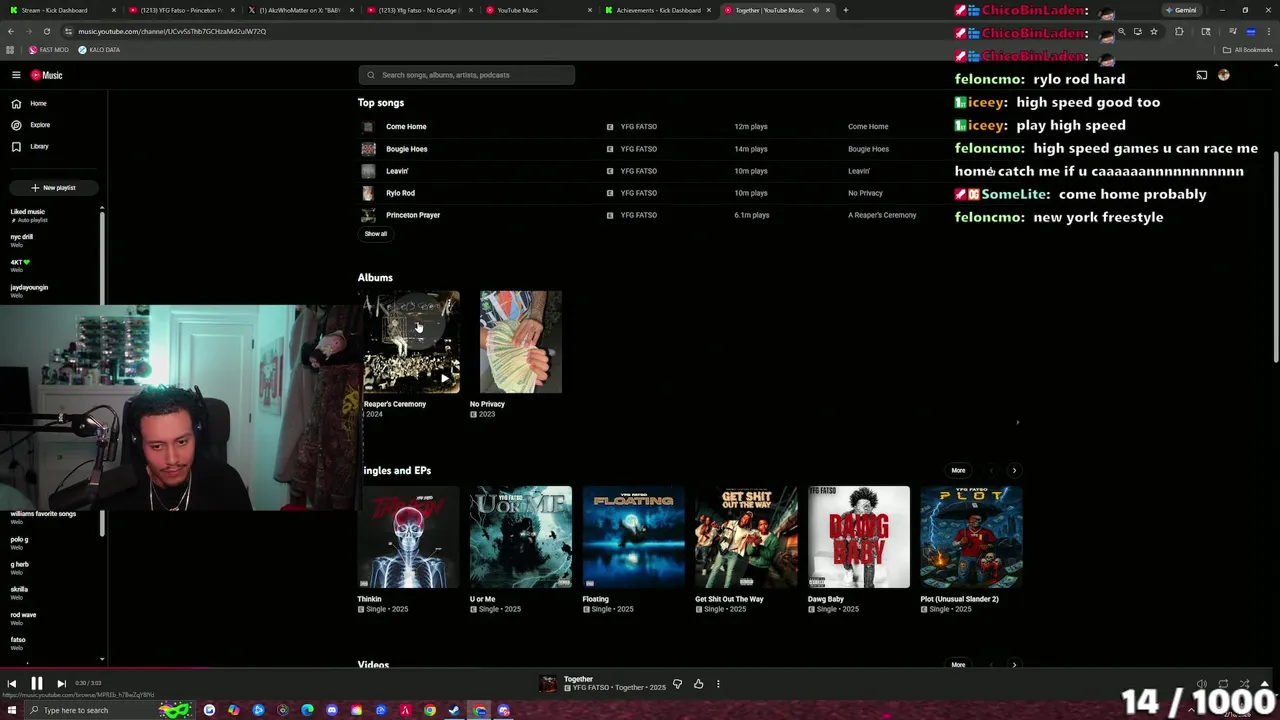Open the fatso playlist

click(18, 642)
